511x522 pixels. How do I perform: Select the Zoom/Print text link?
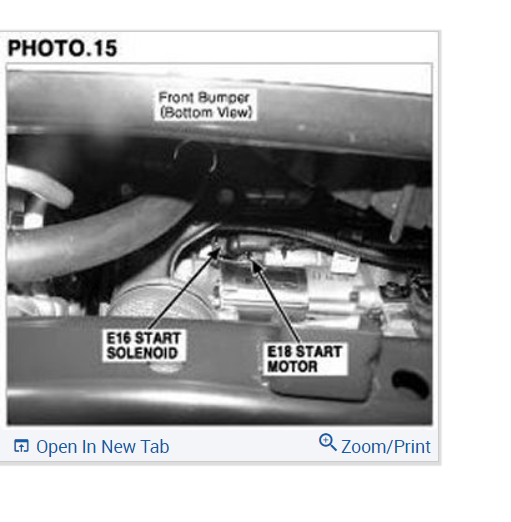[386, 447]
